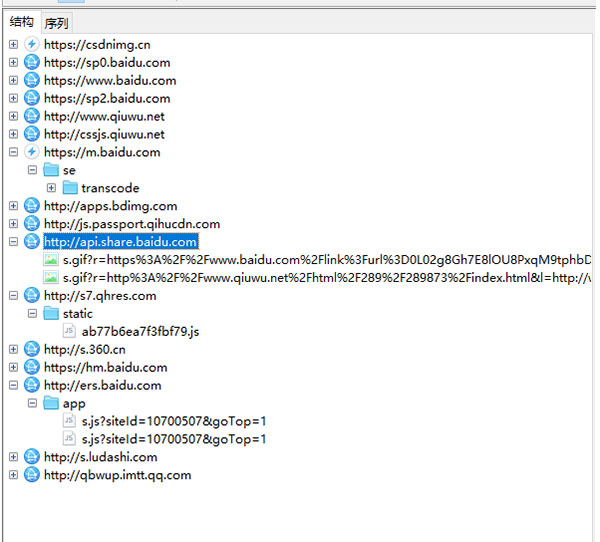Expand the http://s.ludashi.com node
This screenshot has width=600, height=542.
13,457
